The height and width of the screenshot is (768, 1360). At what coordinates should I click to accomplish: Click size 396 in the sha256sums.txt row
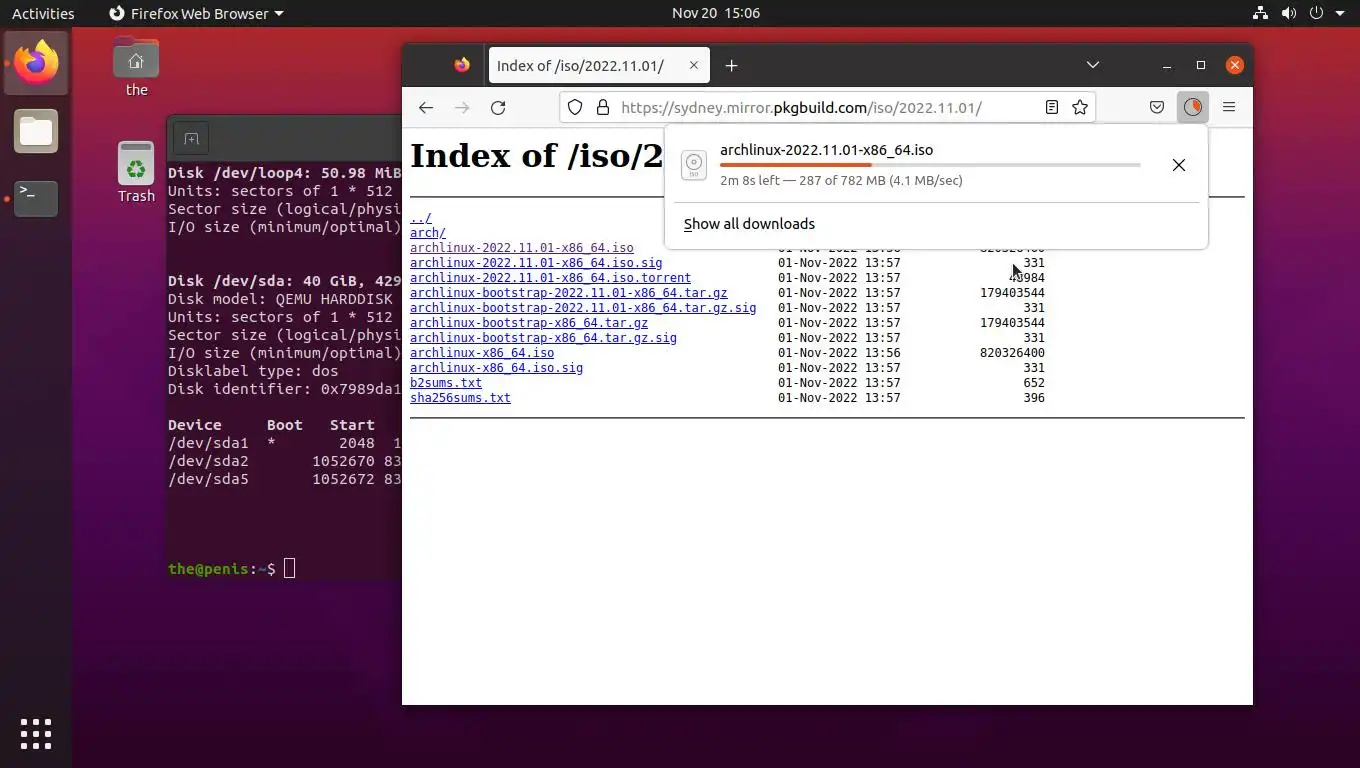1034,397
